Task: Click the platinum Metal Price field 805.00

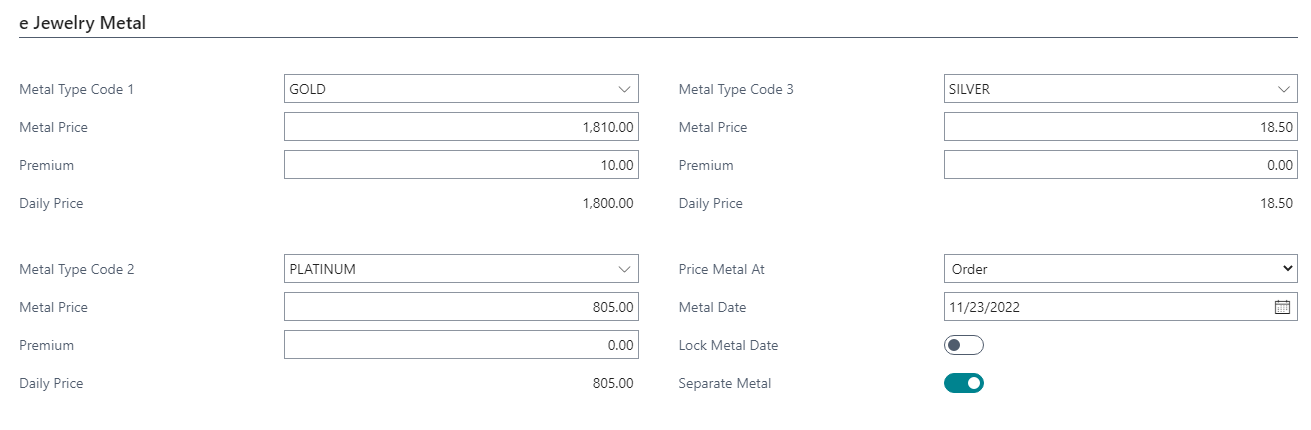Action: point(461,307)
